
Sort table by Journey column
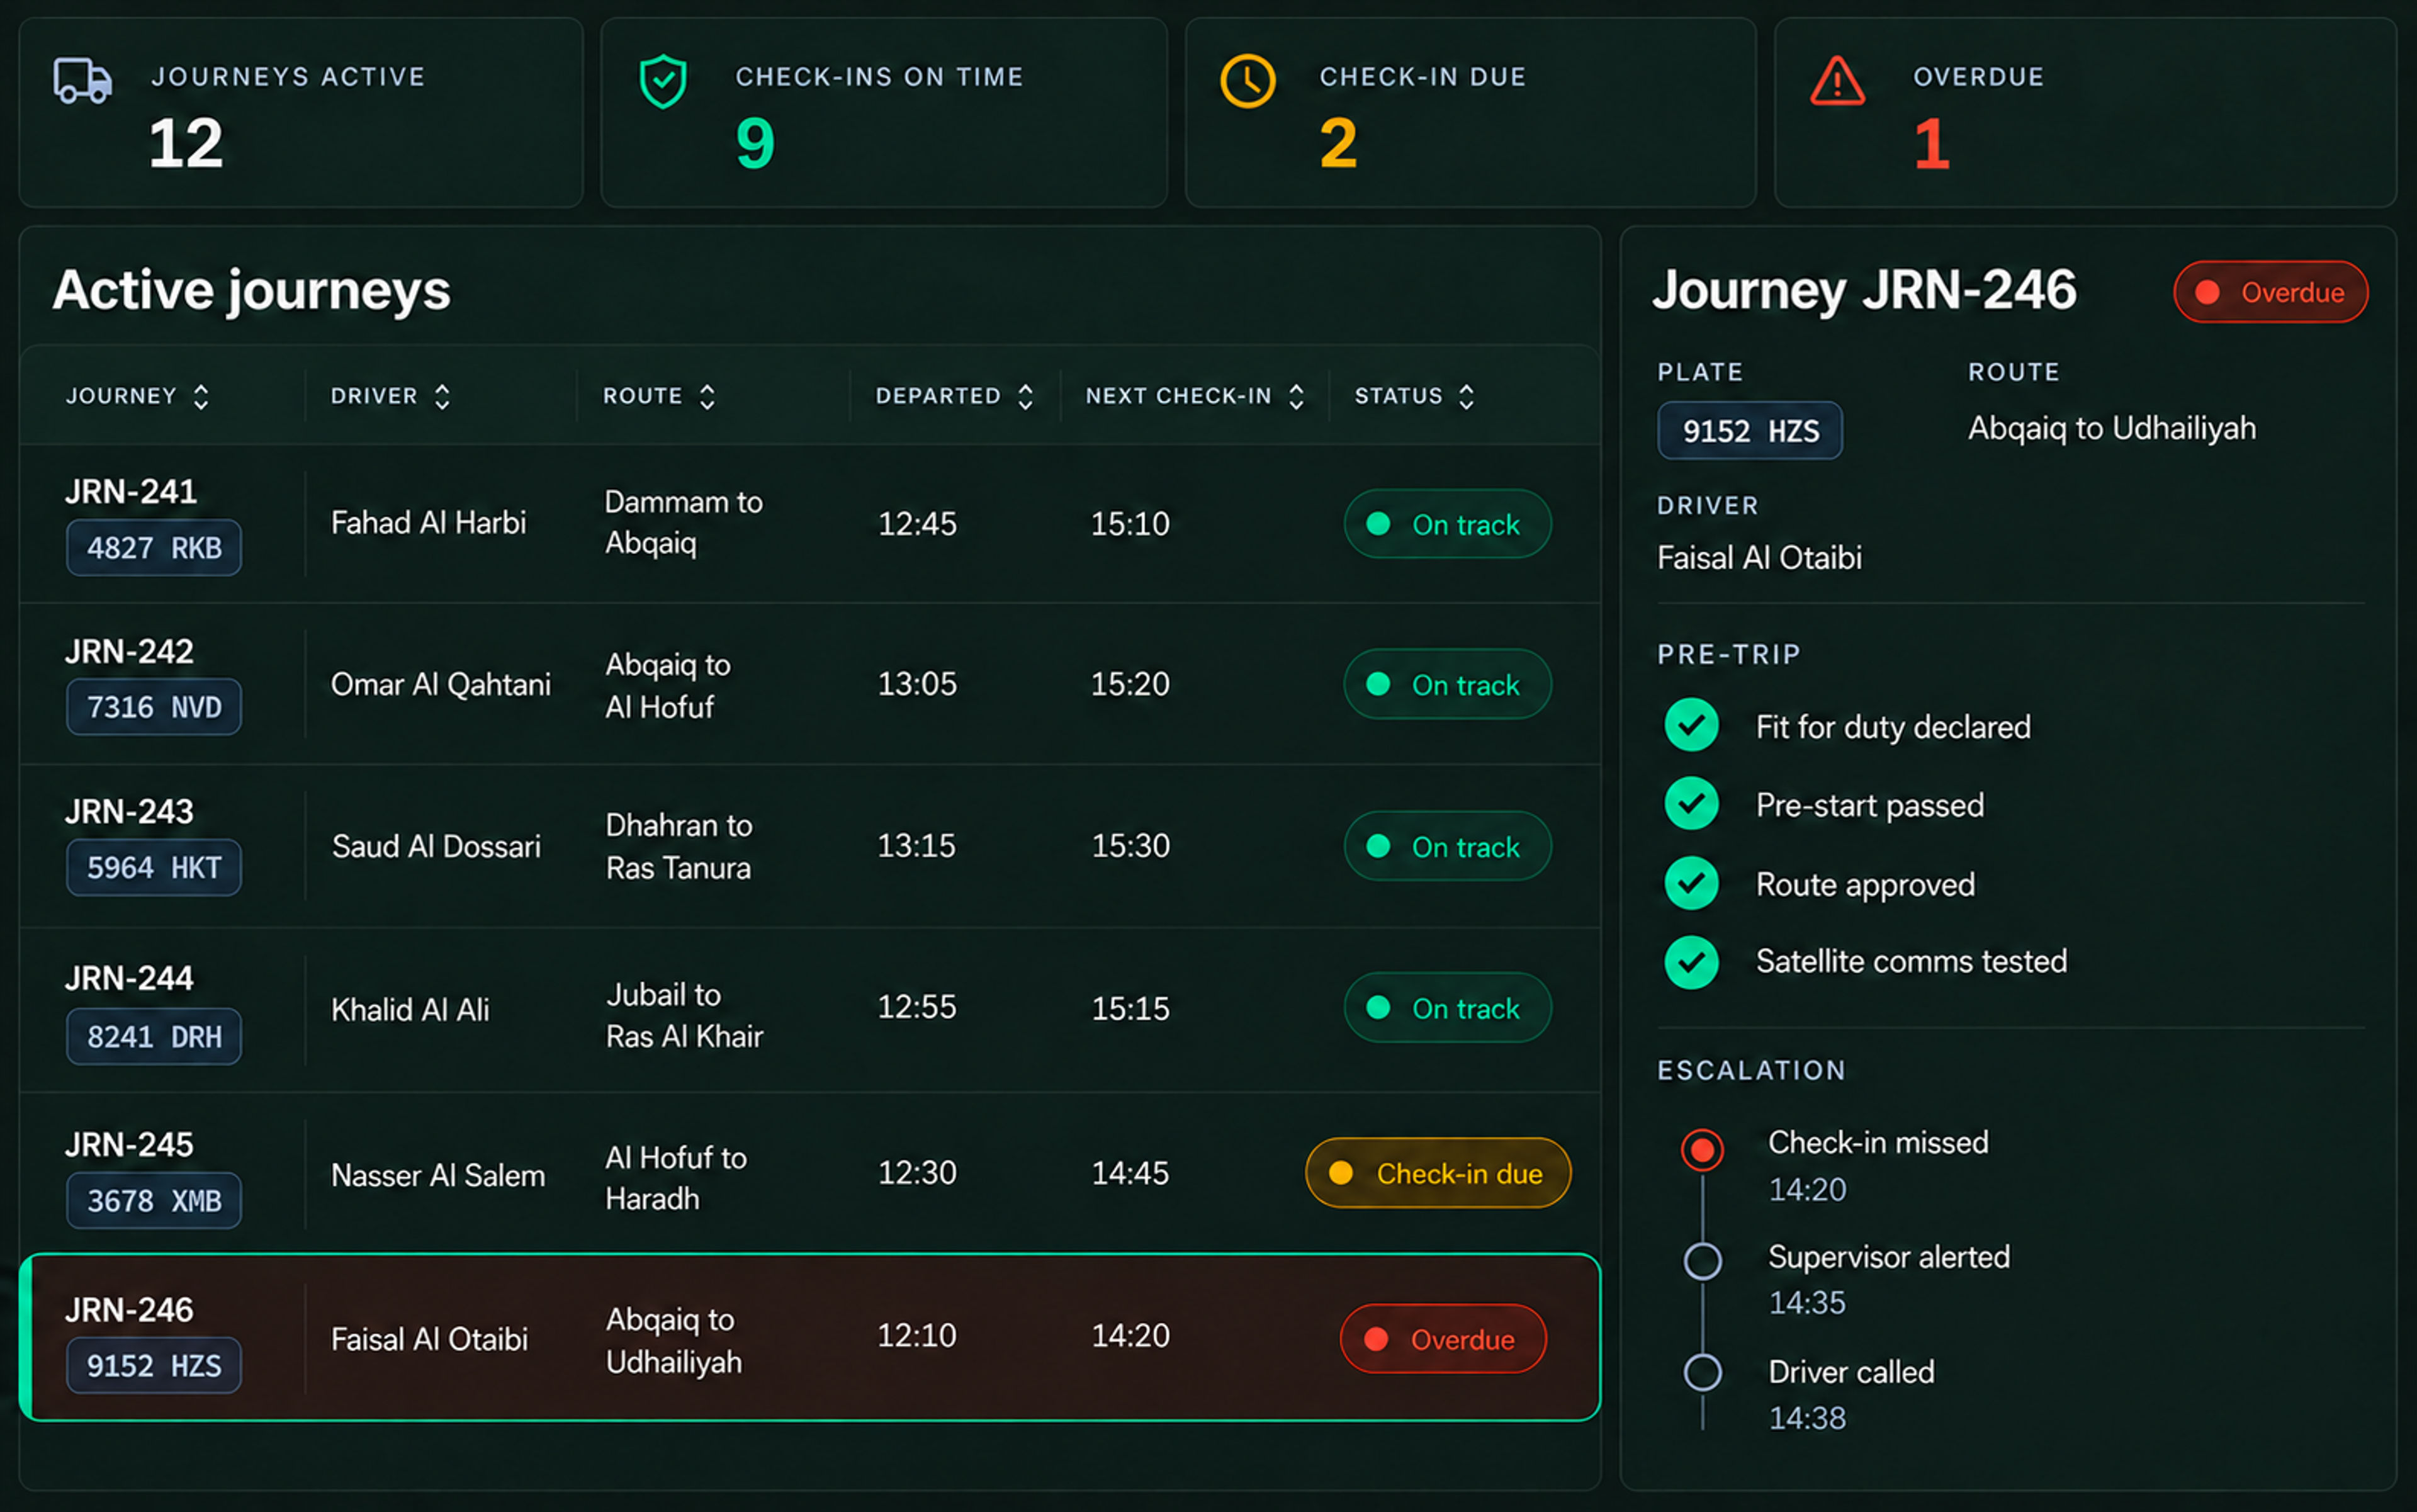[x=201, y=396]
